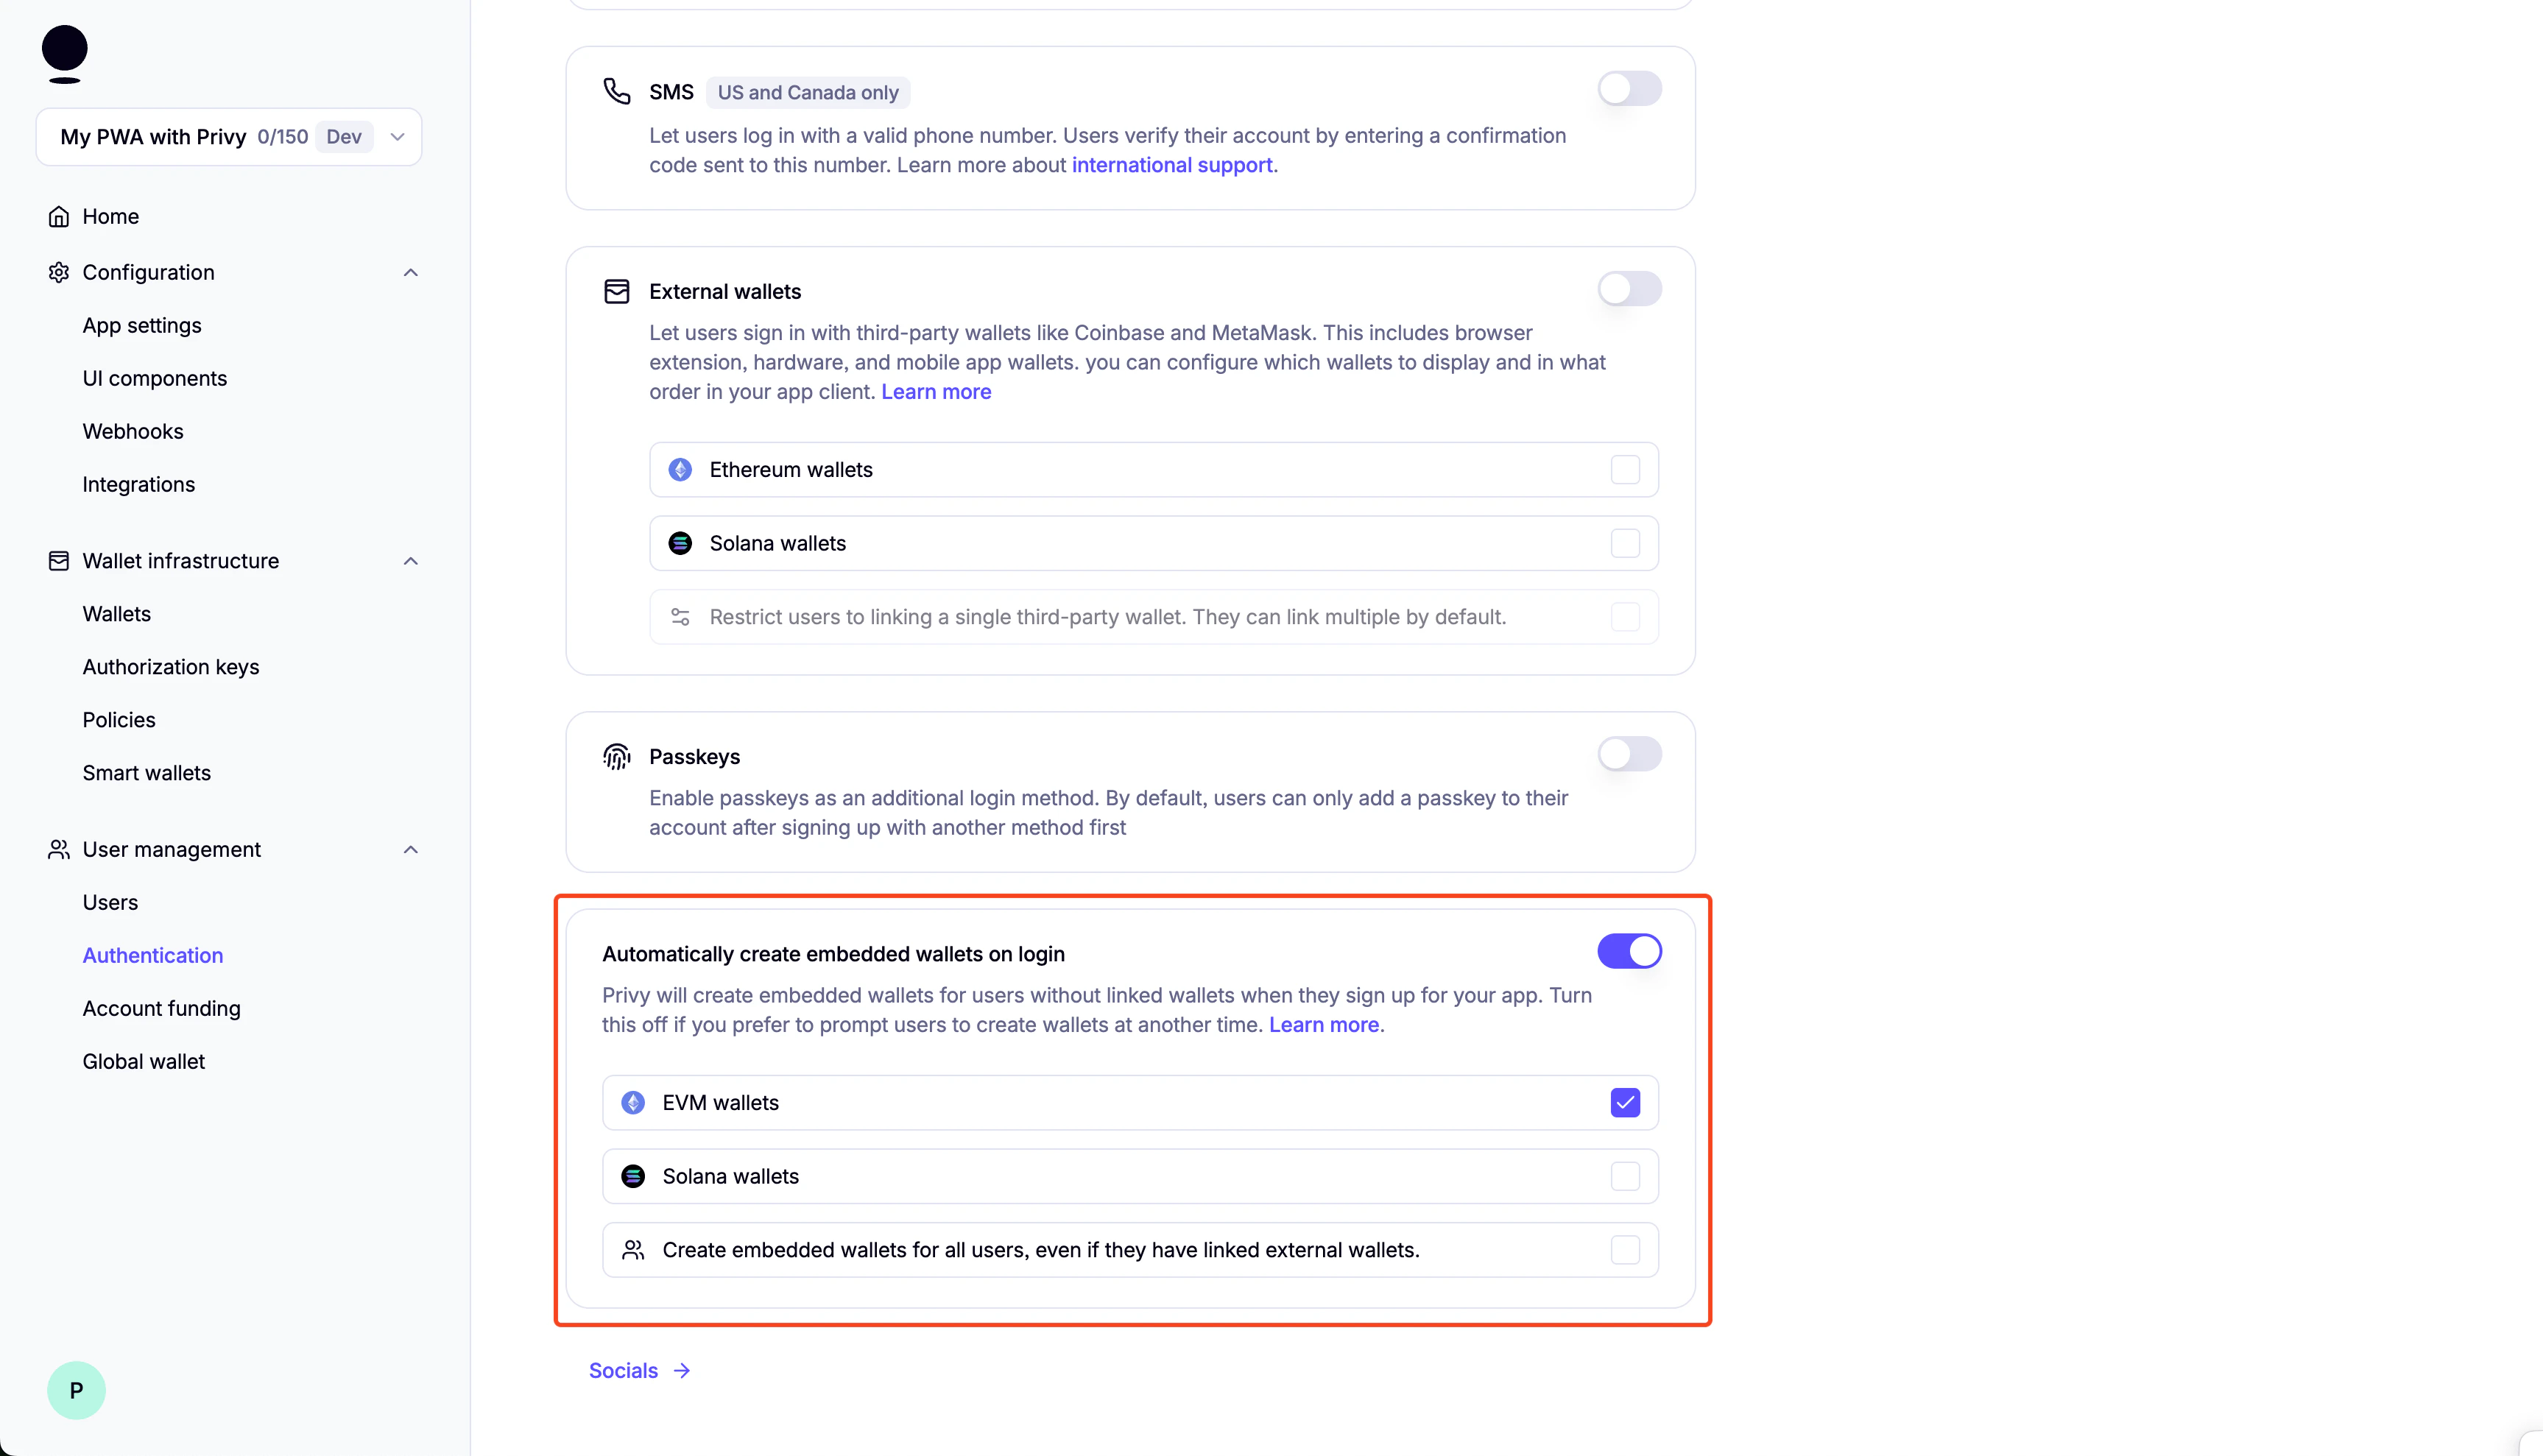Click the Ethereum logo in External wallets section
This screenshot has height=1456, width=2543.
(x=680, y=469)
